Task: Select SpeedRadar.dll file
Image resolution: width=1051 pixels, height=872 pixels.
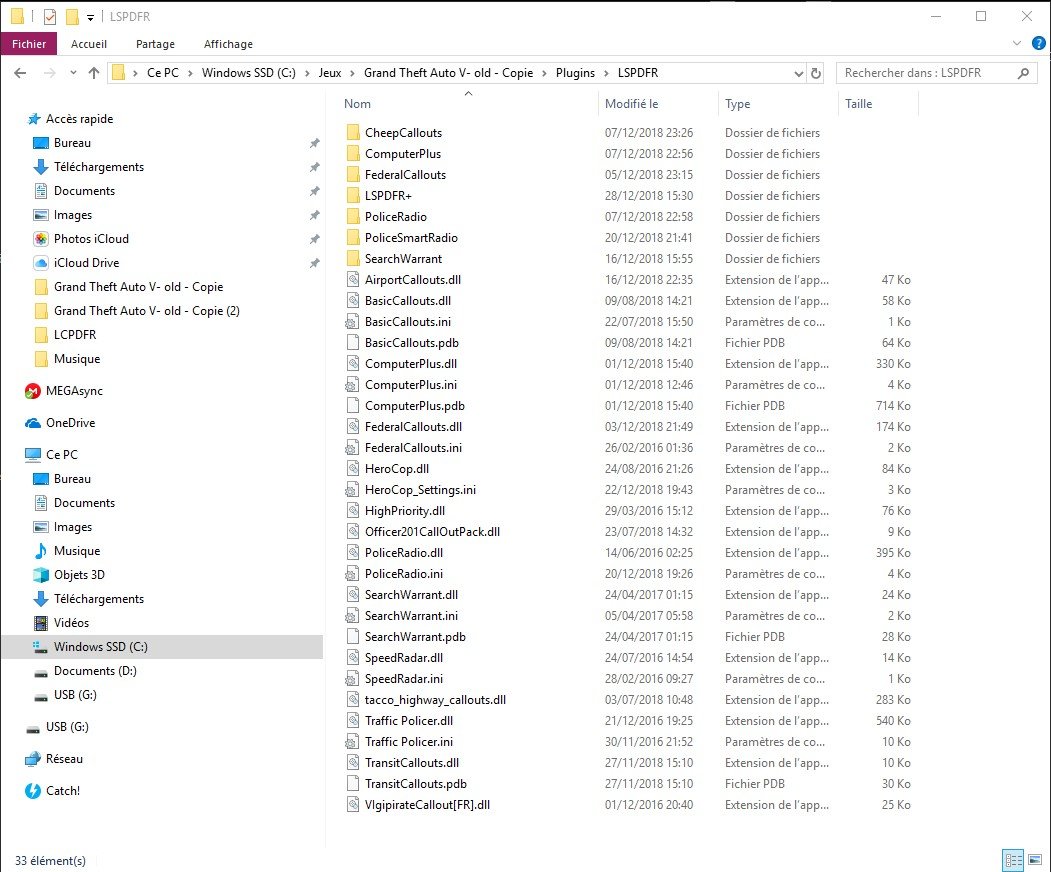Action: coord(404,658)
